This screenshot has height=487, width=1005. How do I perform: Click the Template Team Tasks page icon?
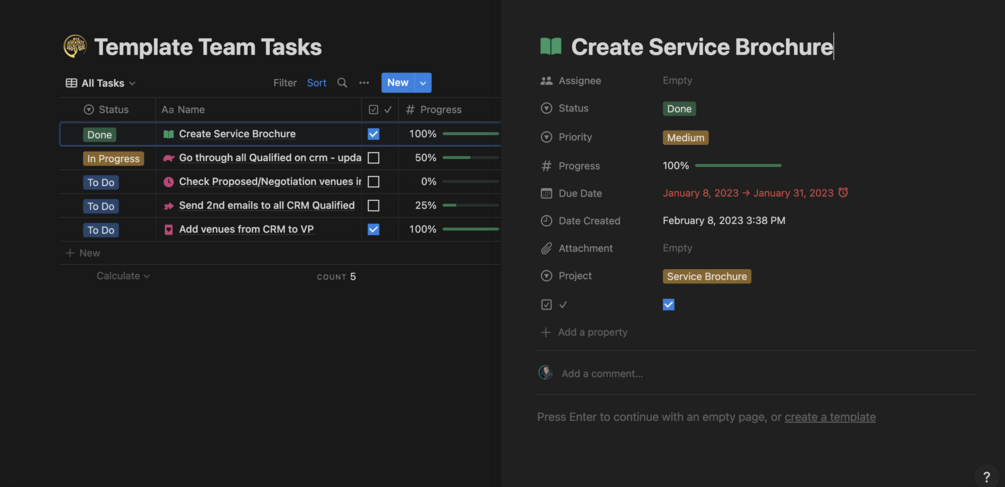75,46
